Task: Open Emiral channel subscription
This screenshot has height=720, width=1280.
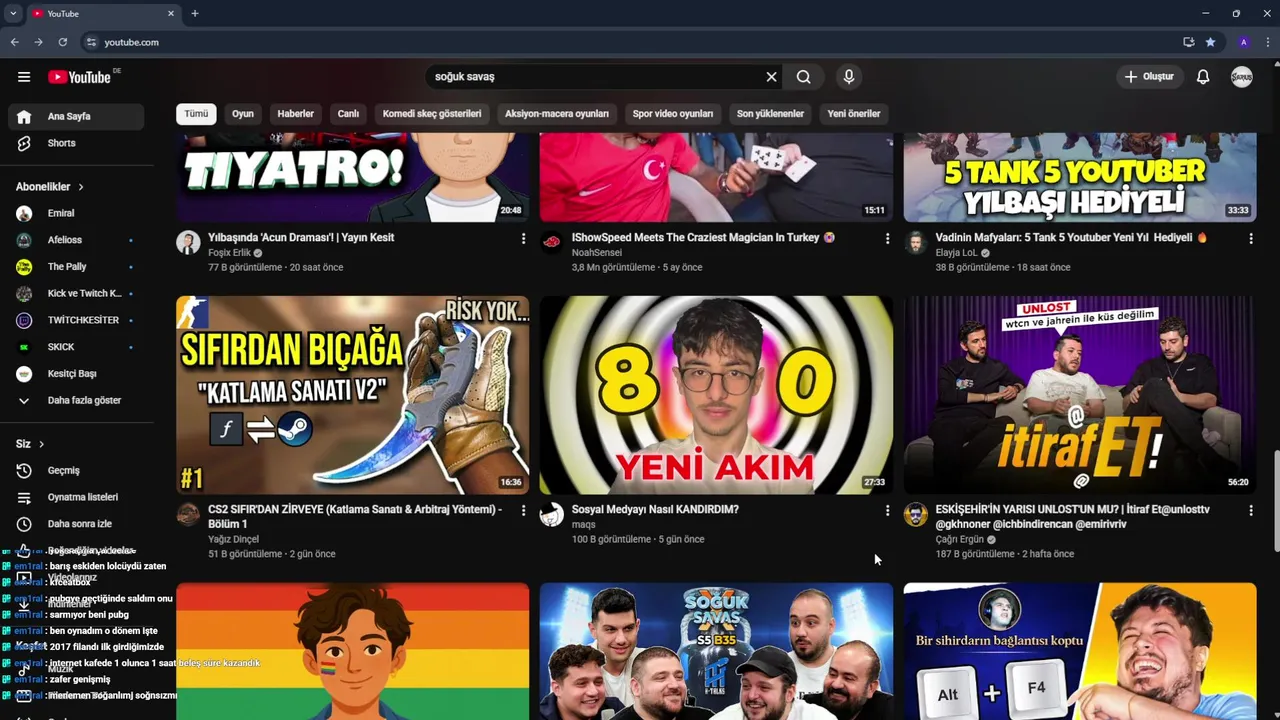Action: 76,213
